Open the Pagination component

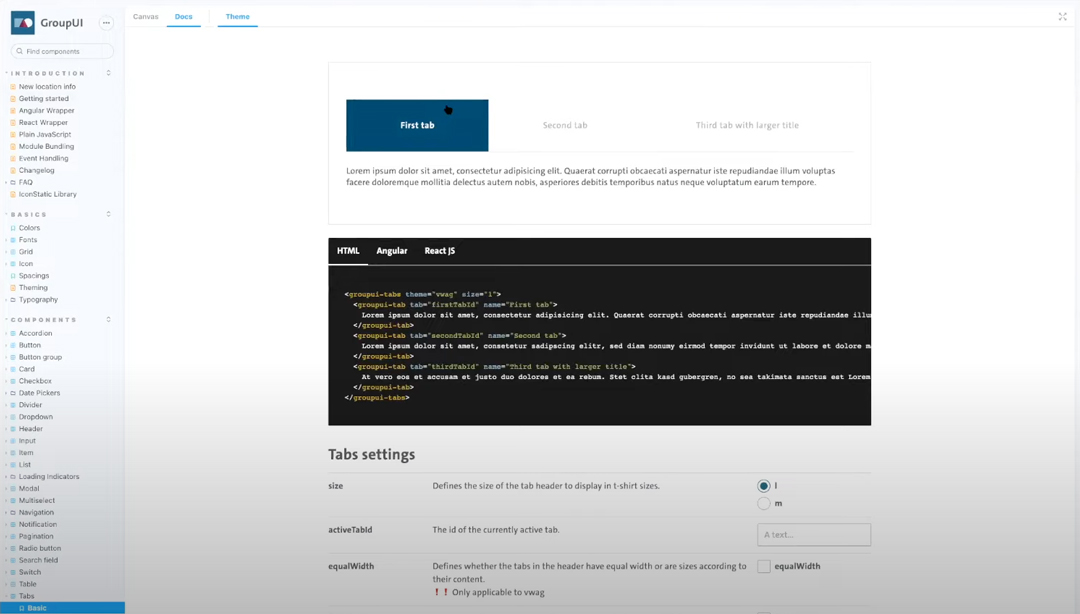click(x=36, y=536)
